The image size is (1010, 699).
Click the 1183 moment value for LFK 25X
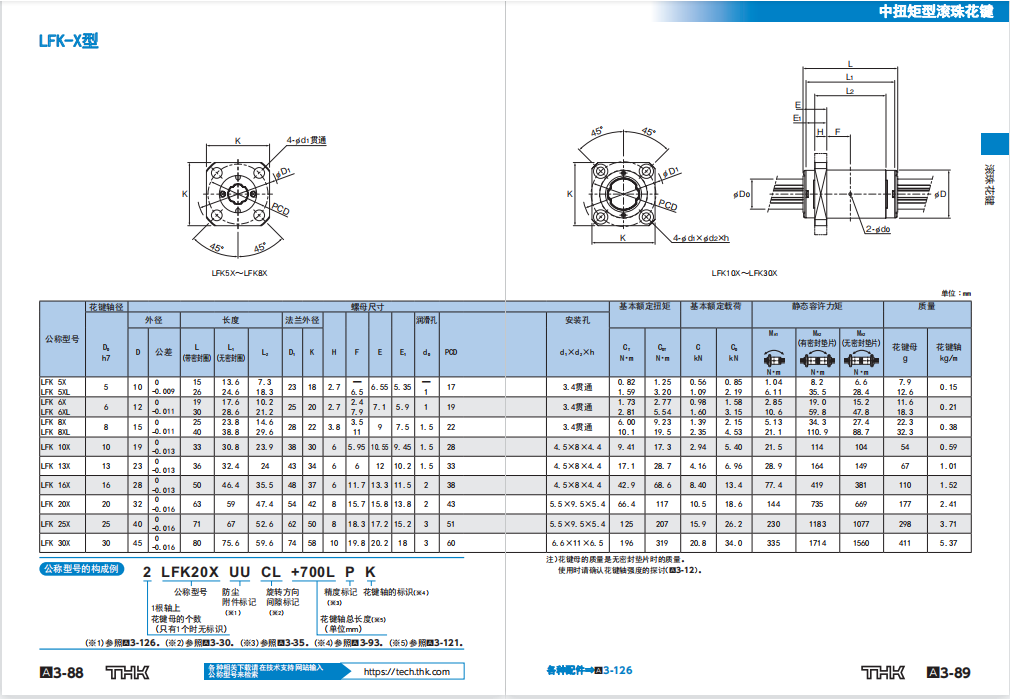[x=817, y=524]
